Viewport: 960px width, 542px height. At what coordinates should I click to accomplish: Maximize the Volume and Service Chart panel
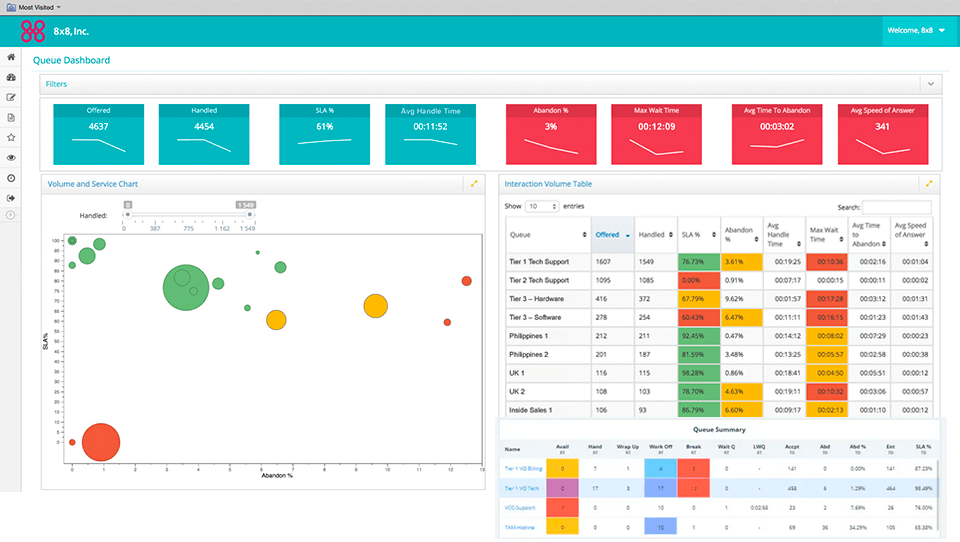pos(473,184)
